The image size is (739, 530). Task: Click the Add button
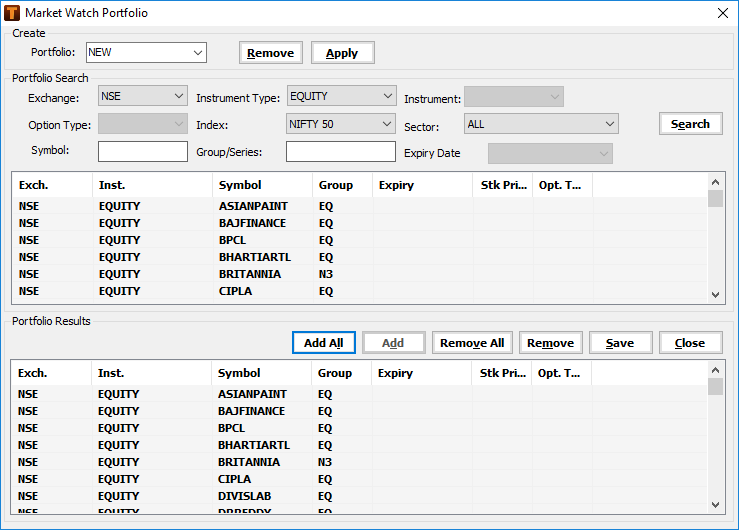pos(394,342)
